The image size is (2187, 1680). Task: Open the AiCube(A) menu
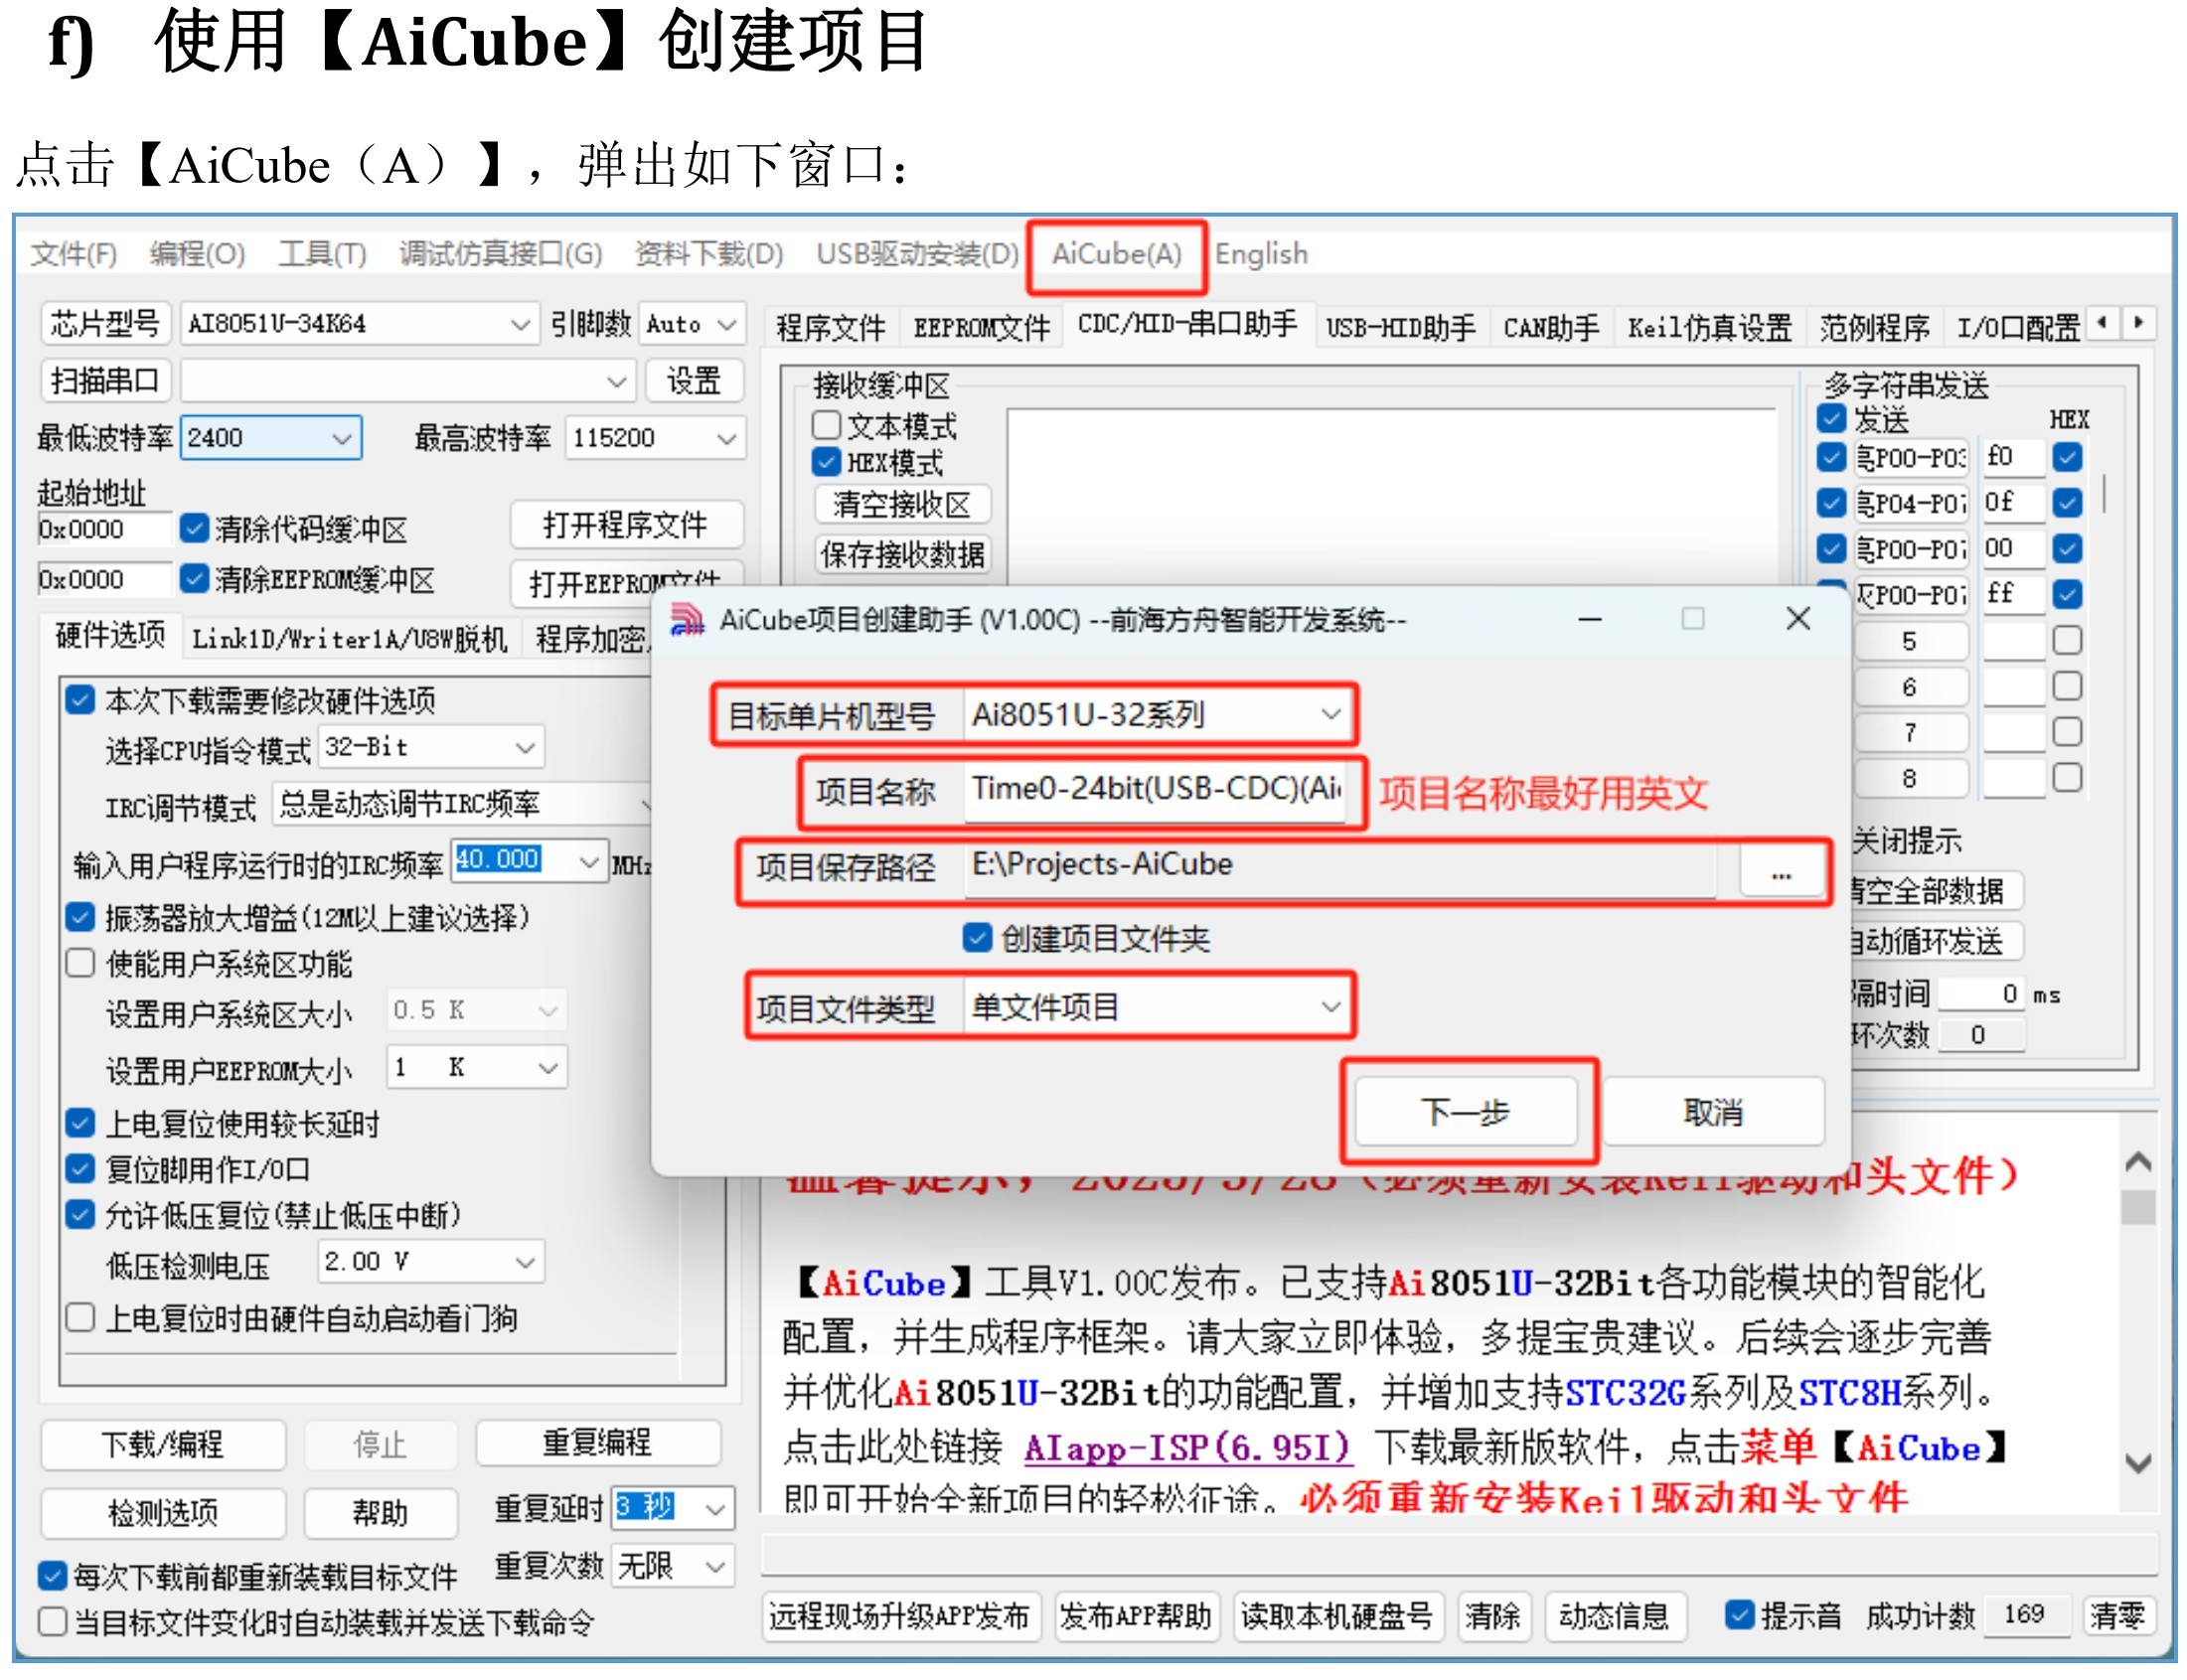point(1116,254)
